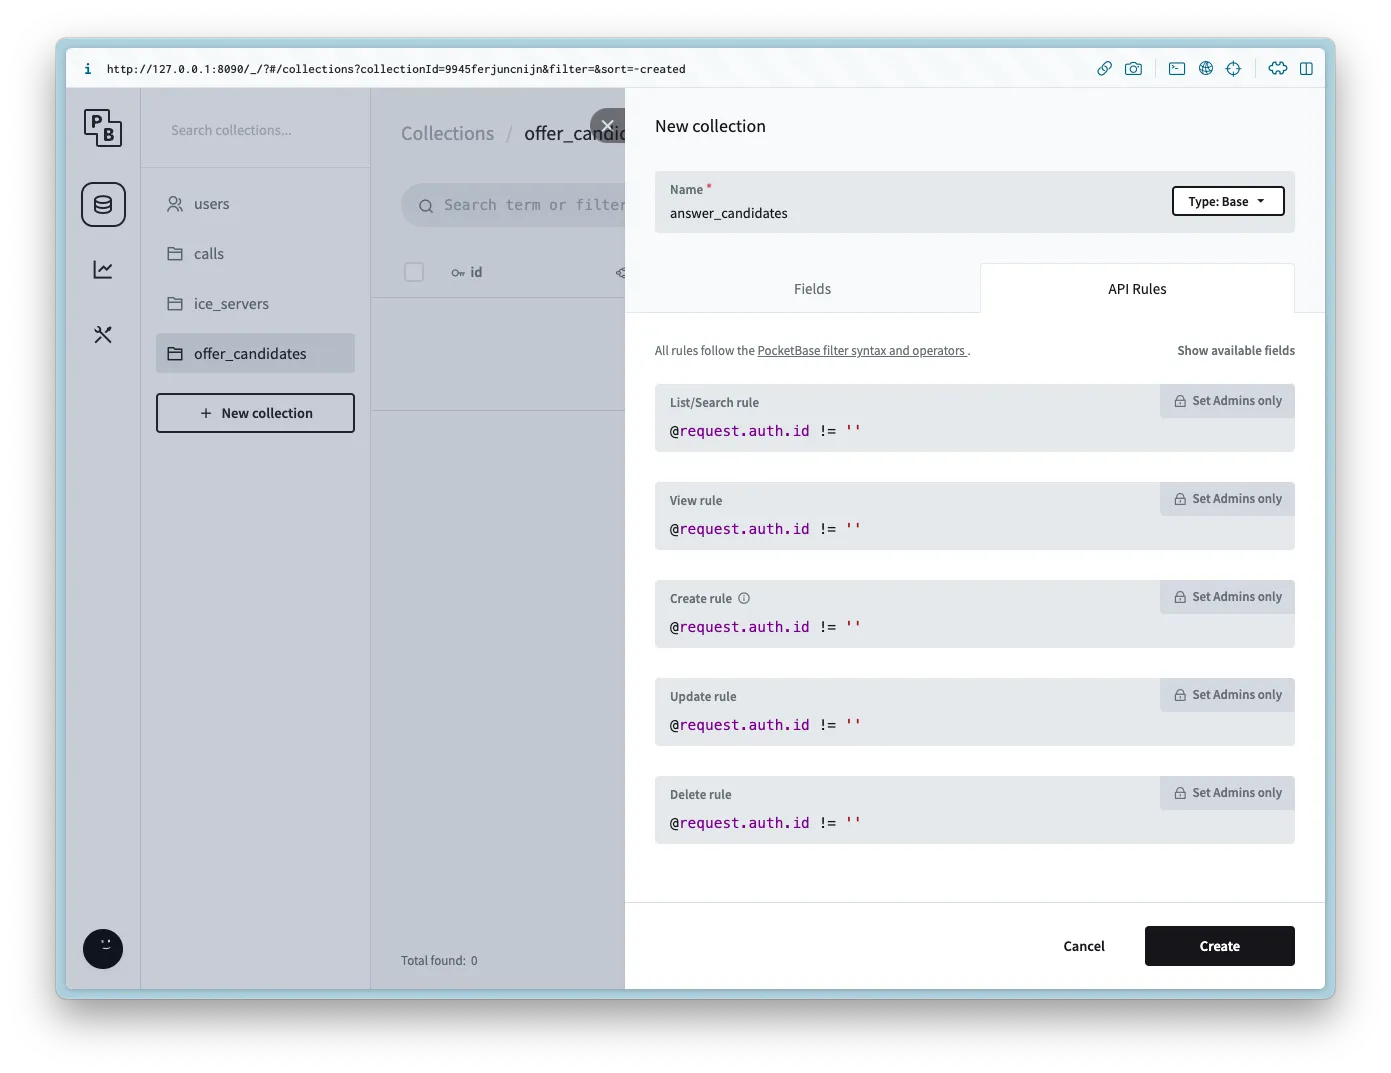Set List/Search rule to Admins only
1391x1073 pixels.
tap(1227, 401)
